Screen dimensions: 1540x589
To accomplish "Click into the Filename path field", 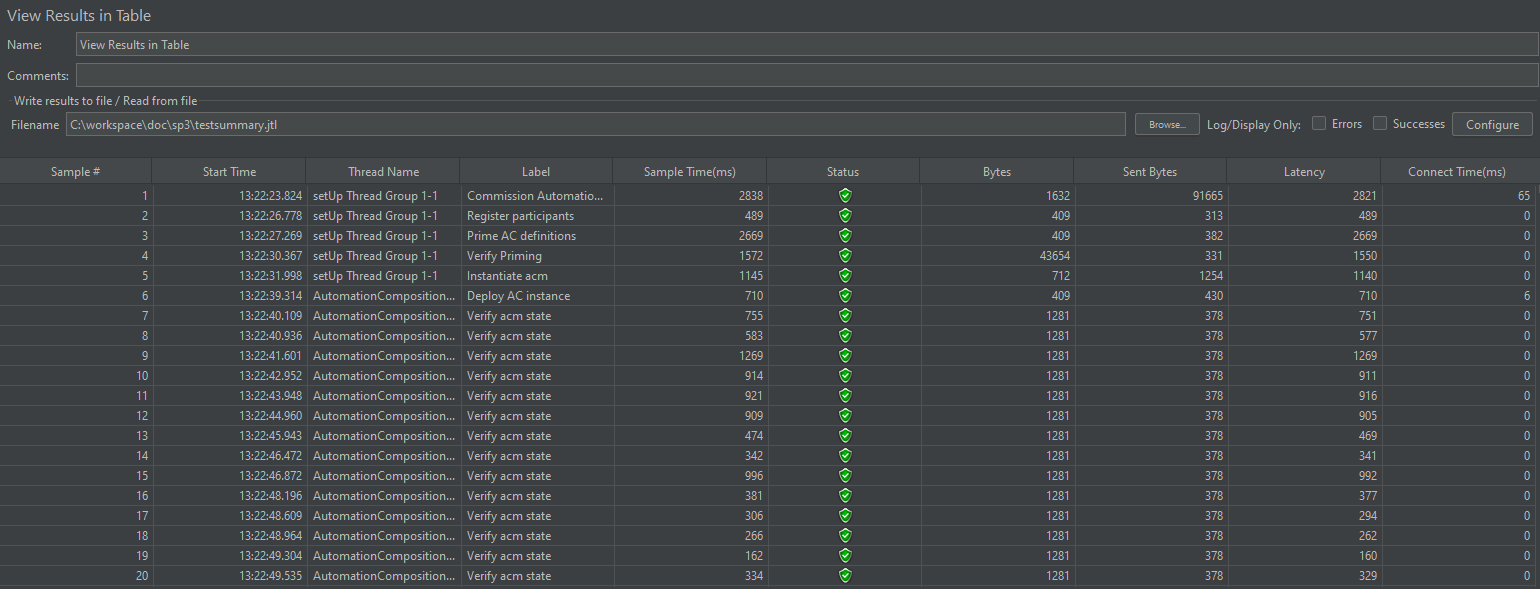I will coord(596,124).
